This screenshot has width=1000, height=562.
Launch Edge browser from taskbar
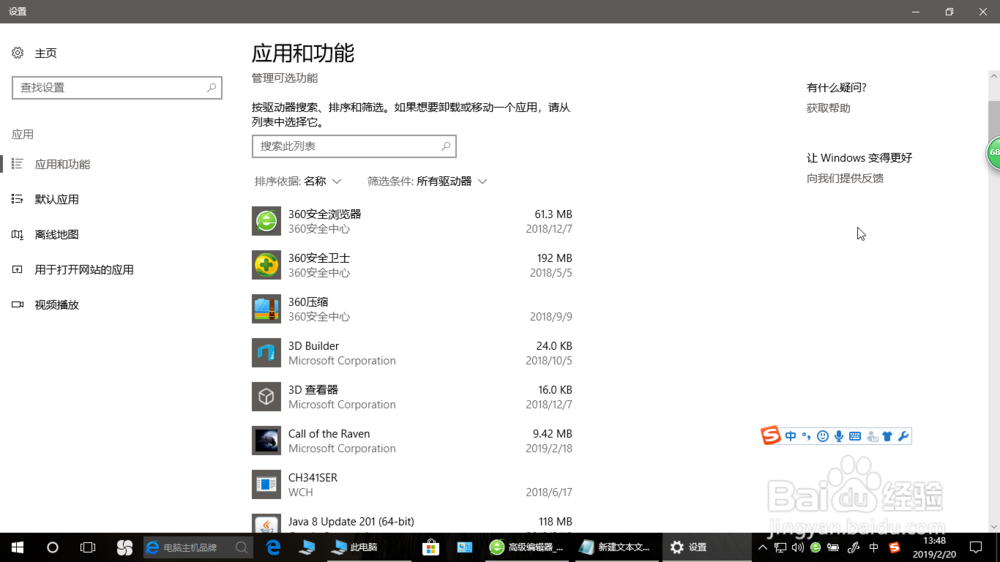click(x=273, y=547)
